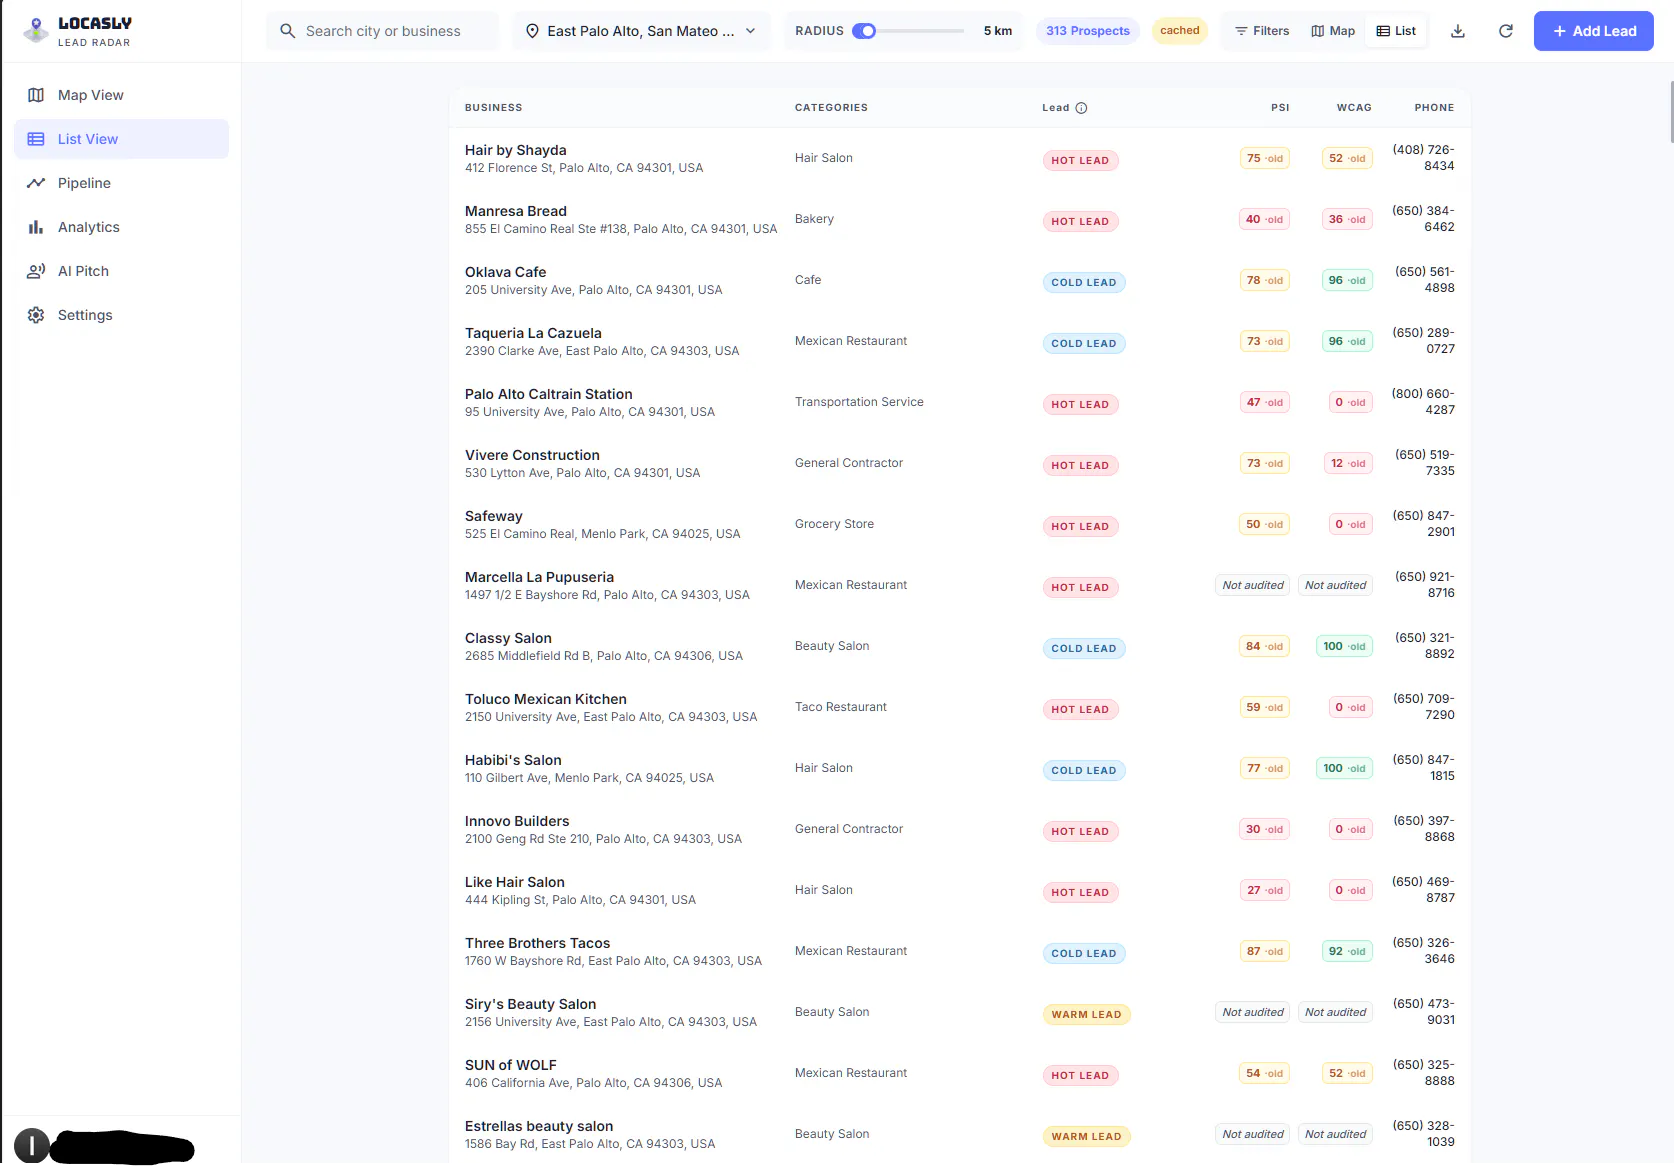Switch to Map display

pyautogui.click(x=1333, y=31)
